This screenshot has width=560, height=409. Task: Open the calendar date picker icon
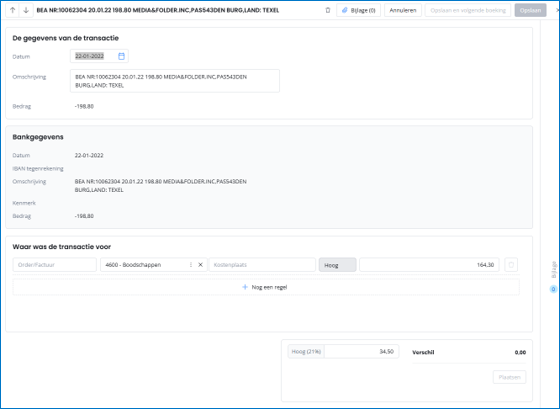coord(121,56)
